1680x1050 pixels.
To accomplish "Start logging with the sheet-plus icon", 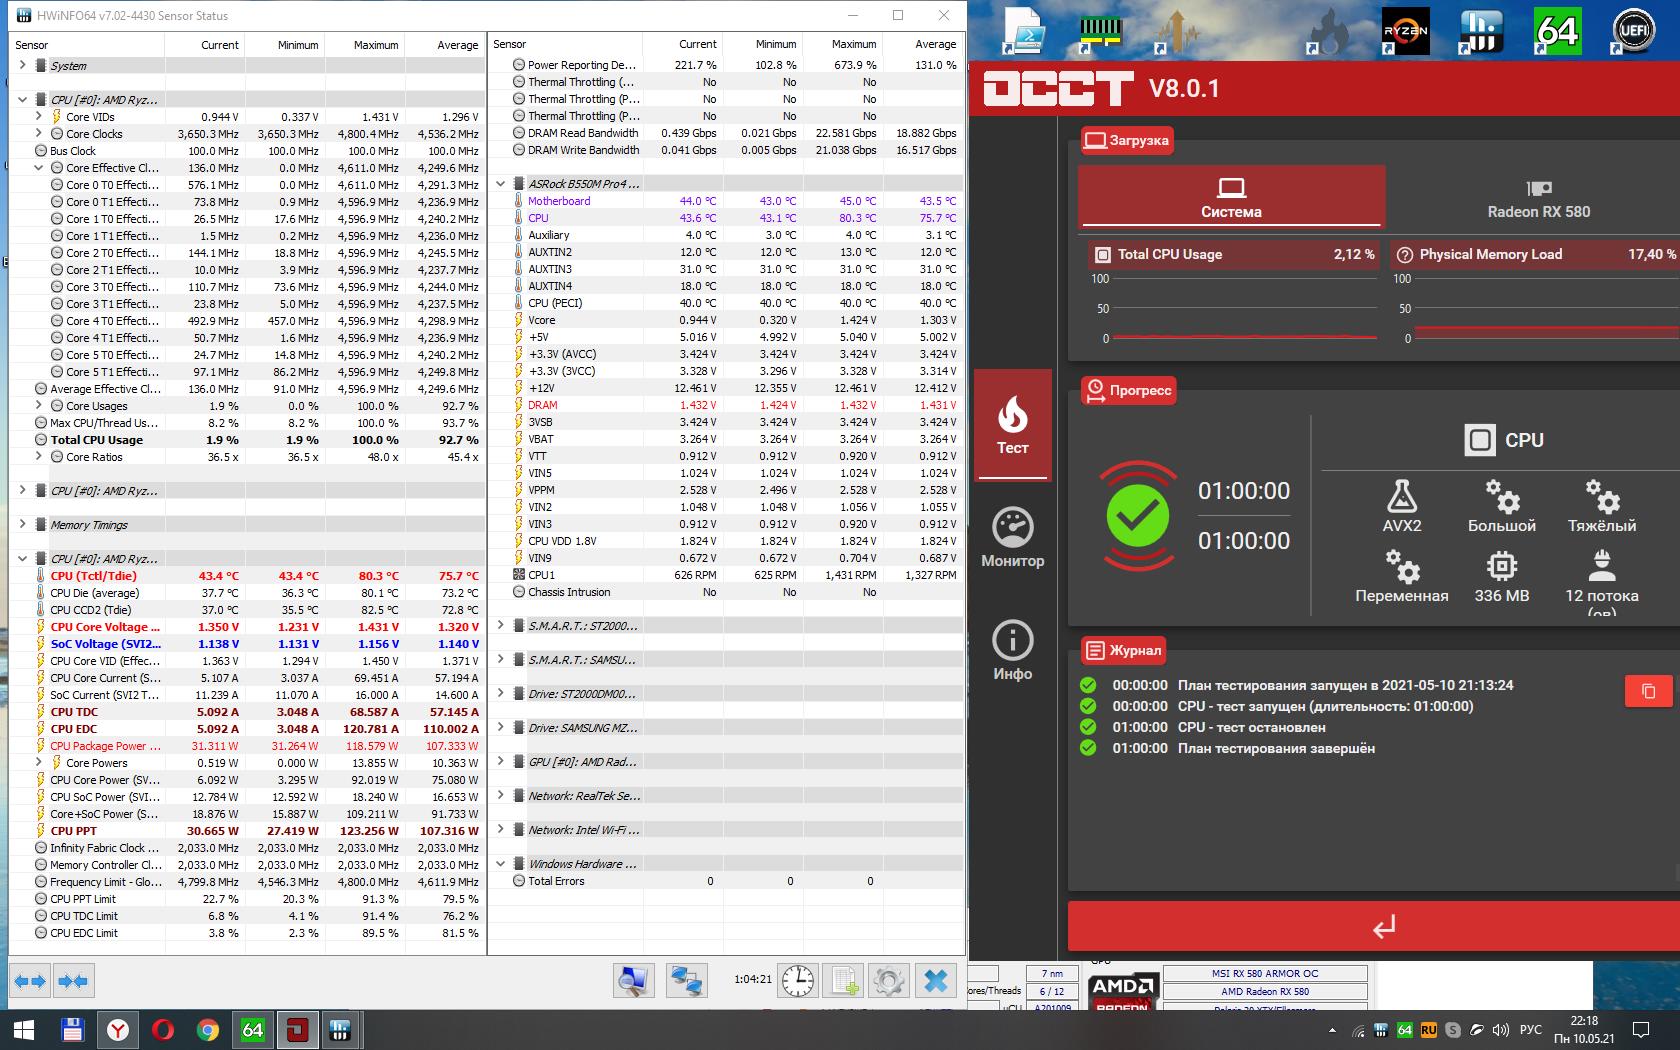I will tap(844, 981).
